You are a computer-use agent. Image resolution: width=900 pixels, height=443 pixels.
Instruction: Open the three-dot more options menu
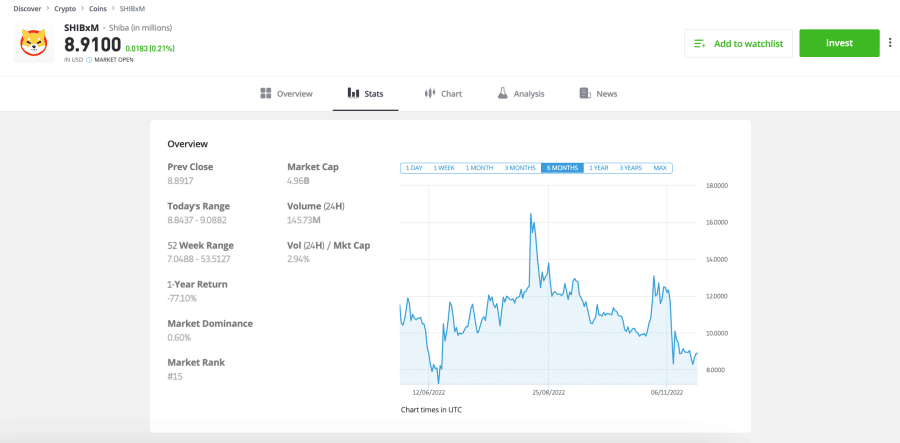click(890, 43)
